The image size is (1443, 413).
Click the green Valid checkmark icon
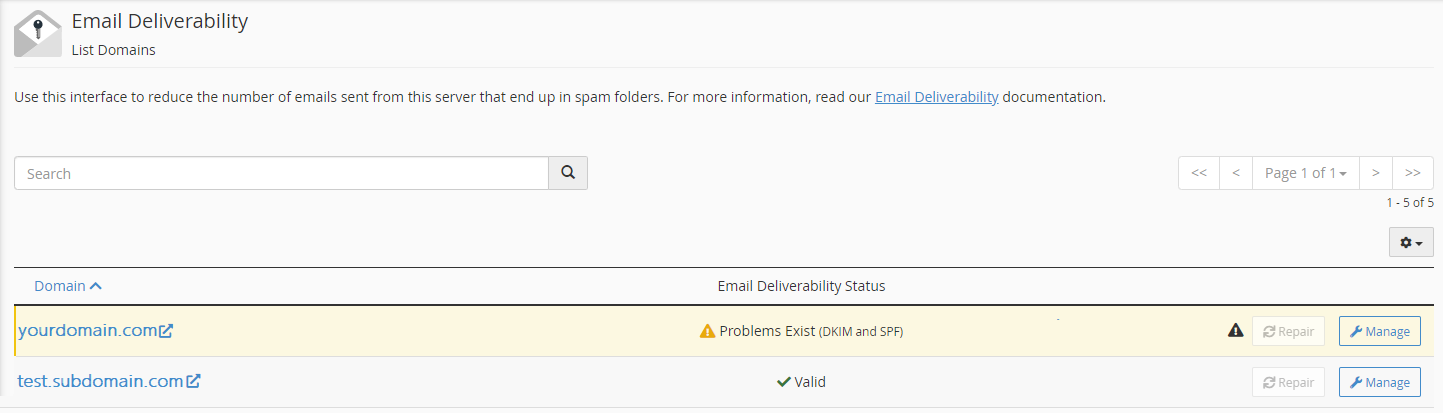coord(784,381)
